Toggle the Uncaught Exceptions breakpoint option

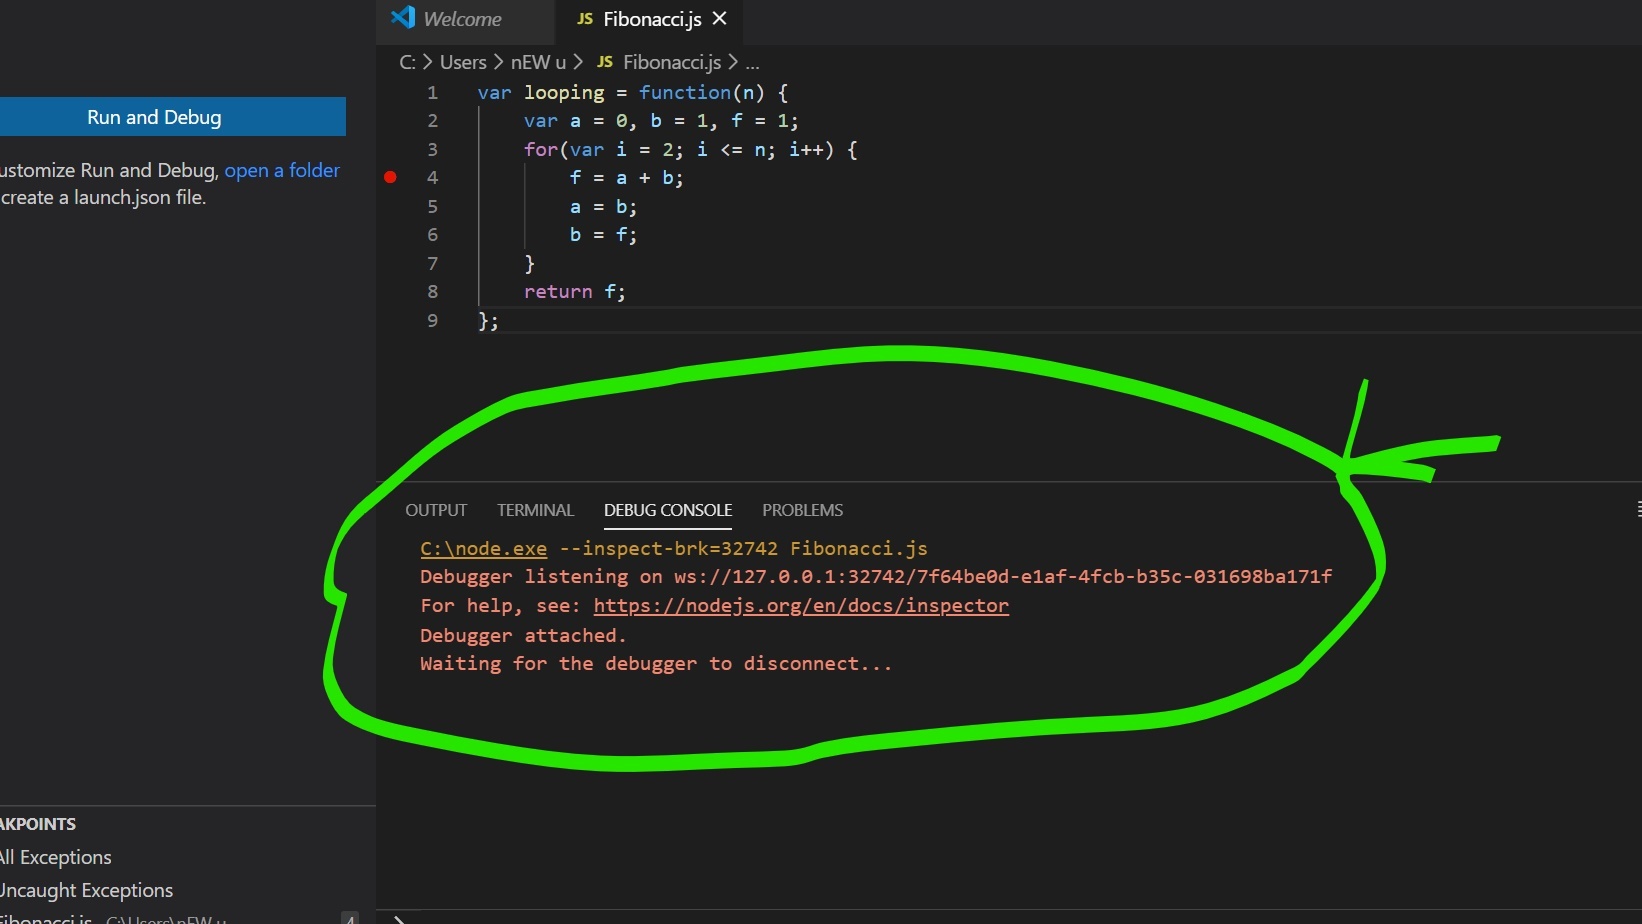point(85,890)
